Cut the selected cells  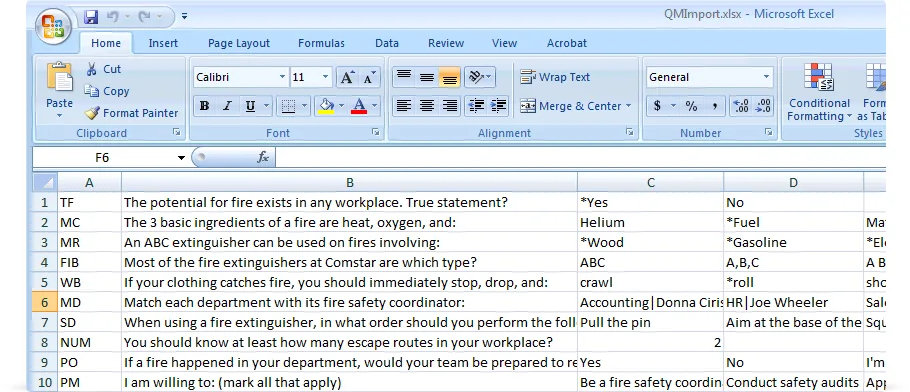click(x=103, y=69)
